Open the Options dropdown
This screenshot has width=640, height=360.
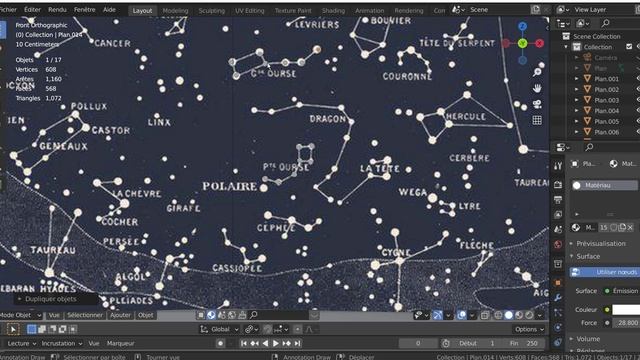point(529,329)
